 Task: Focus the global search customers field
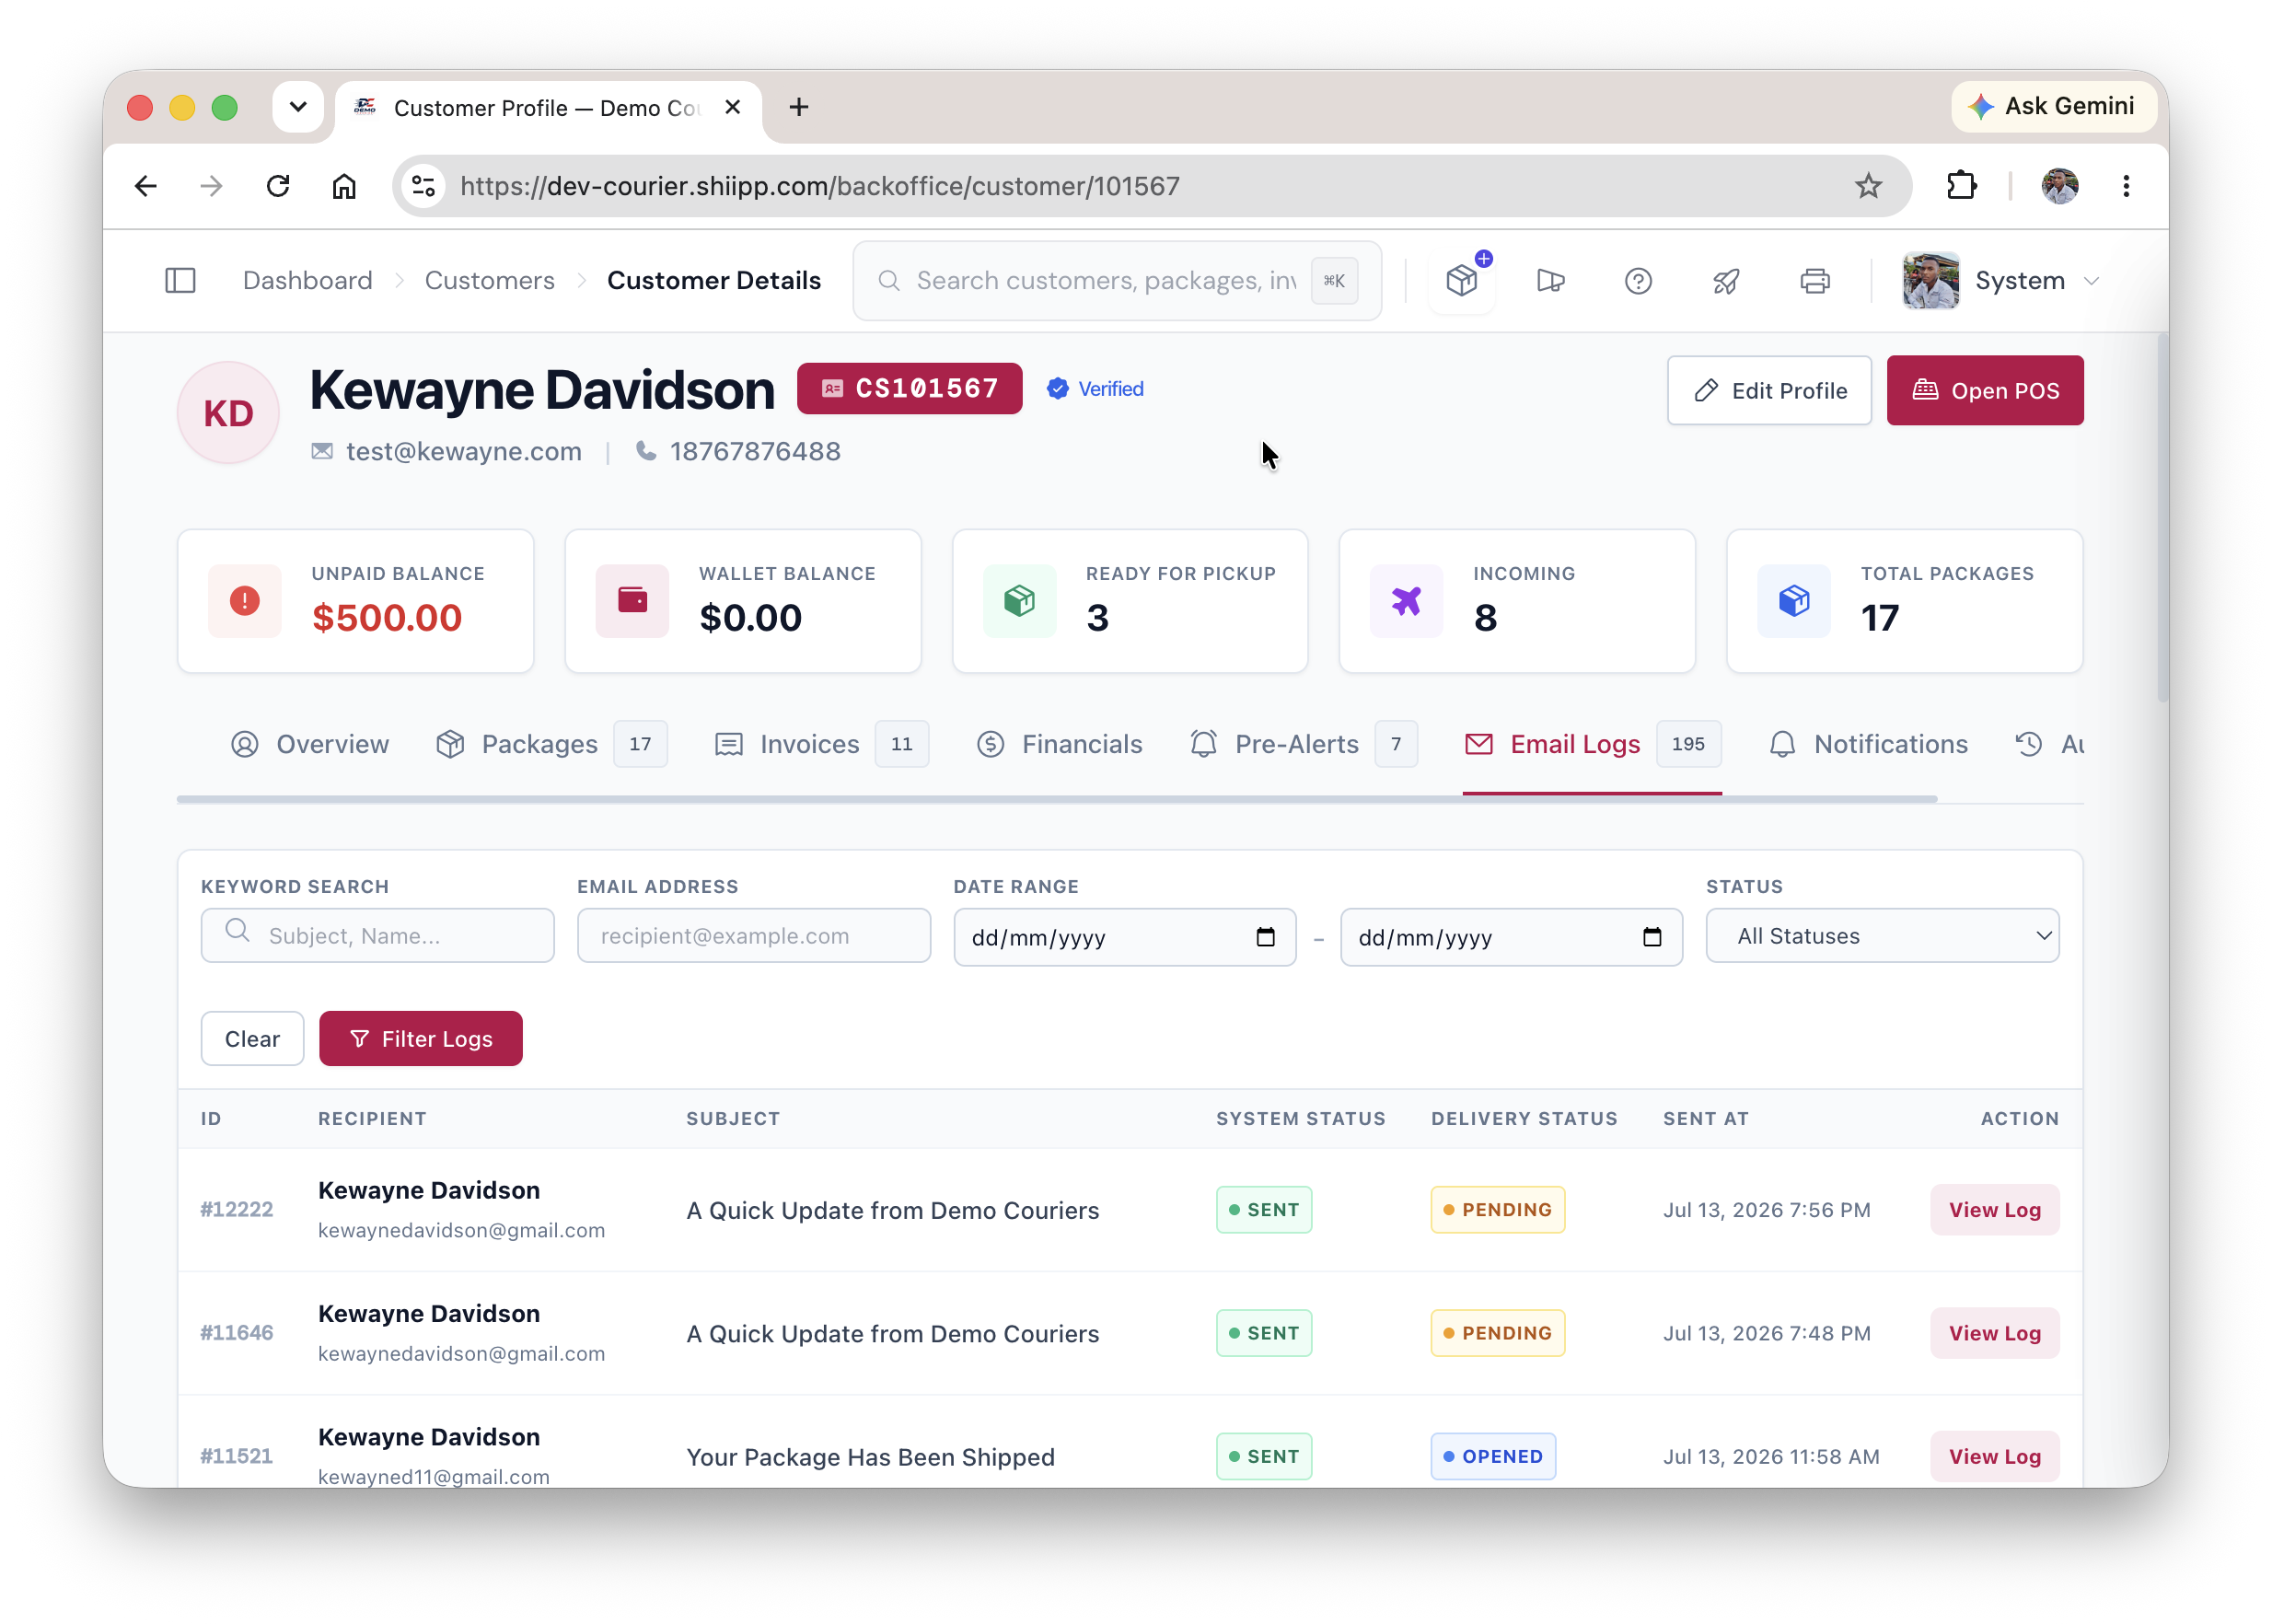click(x=1118, y=280)
